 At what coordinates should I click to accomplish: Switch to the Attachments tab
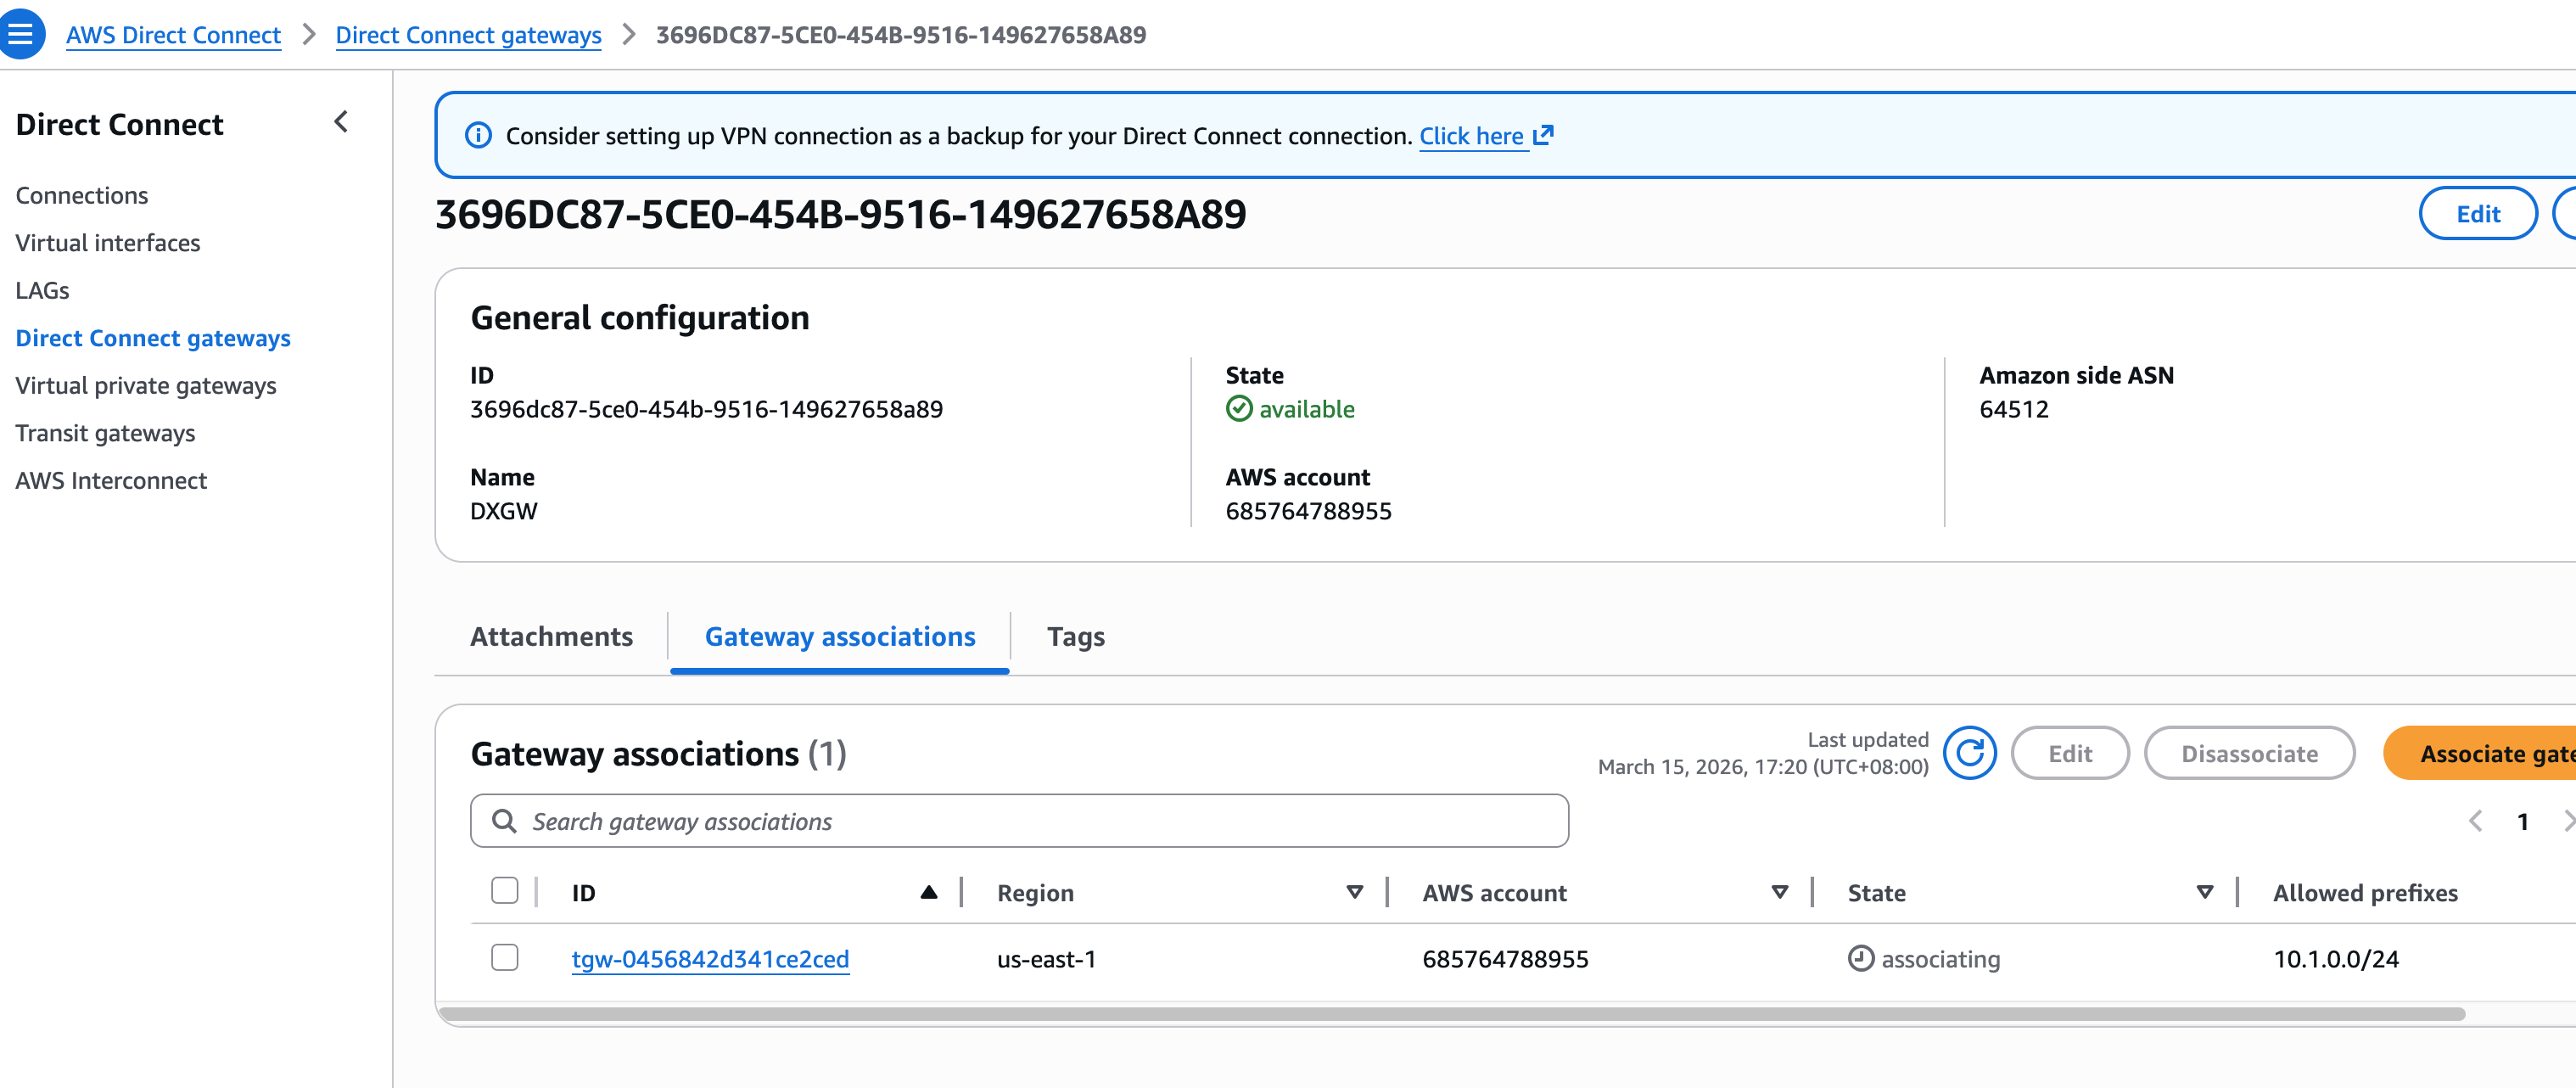point(551,636)
